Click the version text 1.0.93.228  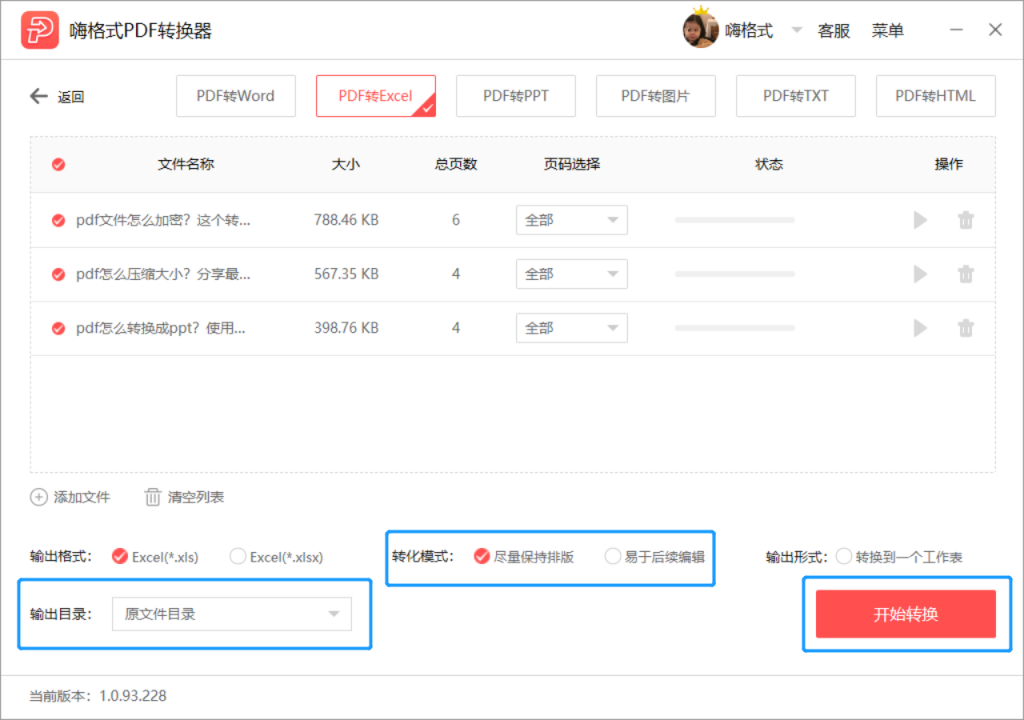(x=133, y=696)
